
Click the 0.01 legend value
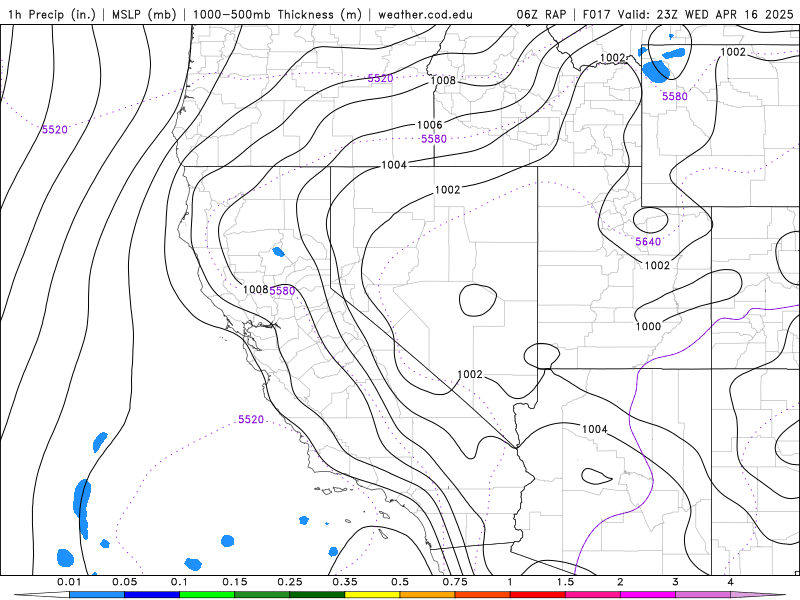coord(69,582)
